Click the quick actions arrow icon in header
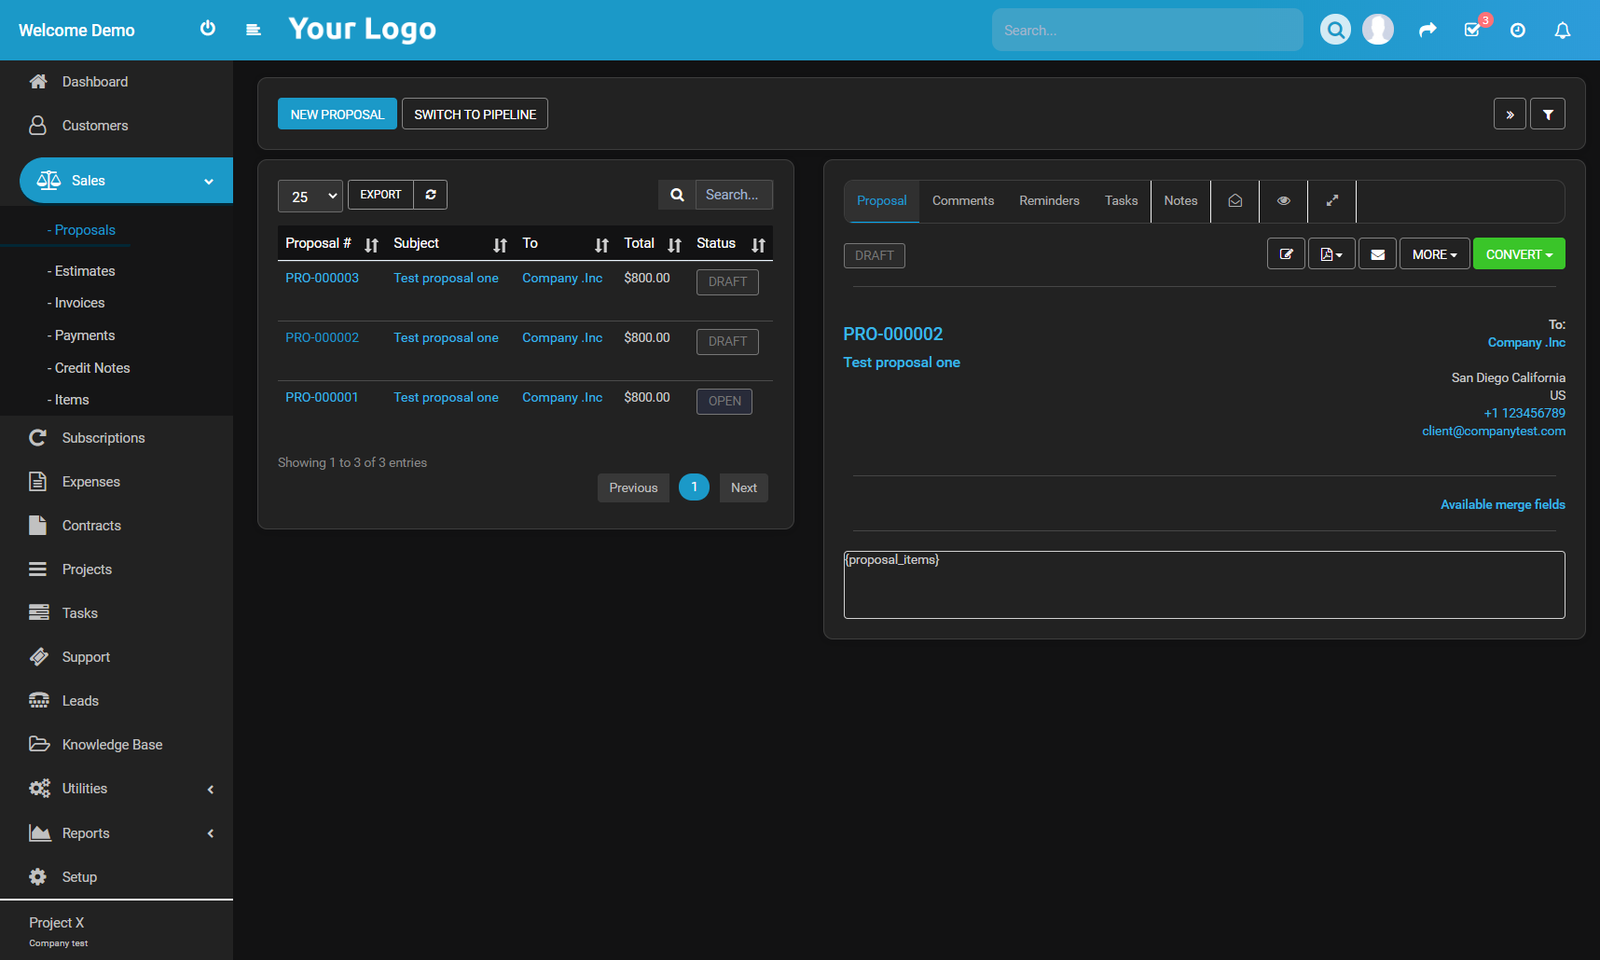 pyautogui.click(x=1427, y=30)
